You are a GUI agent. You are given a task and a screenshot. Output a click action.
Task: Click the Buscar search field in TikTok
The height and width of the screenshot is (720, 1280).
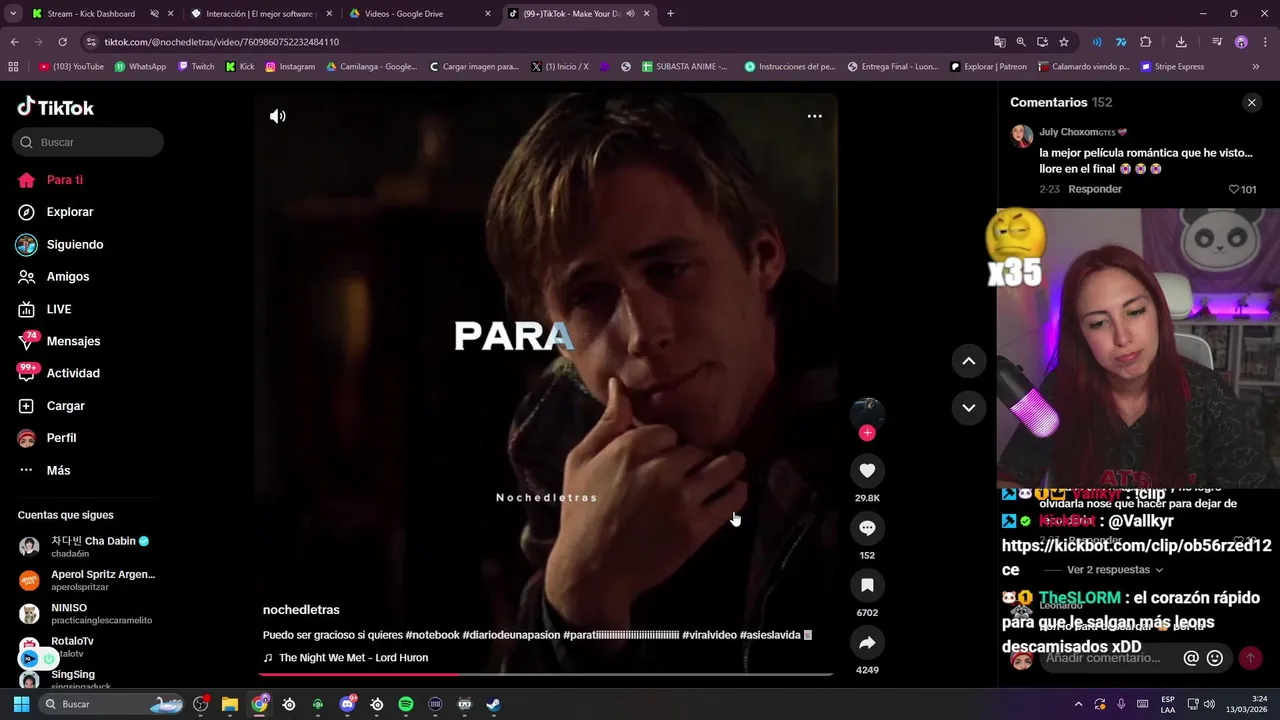click(88, 142)
